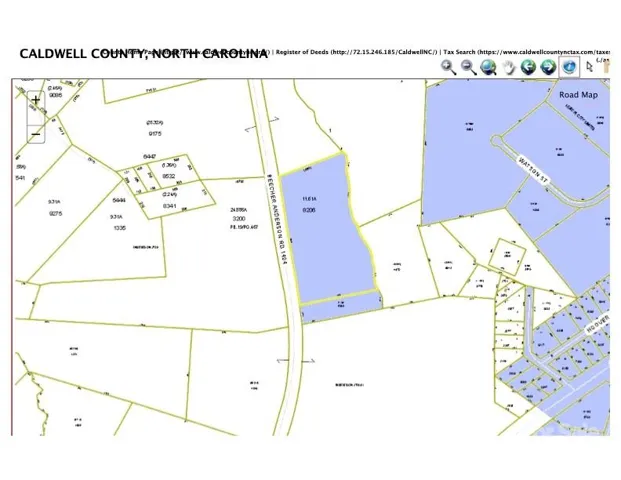Click the globe full extent zoom icon
This screenshot has width=621, height=480.
[x=489, y=67]
